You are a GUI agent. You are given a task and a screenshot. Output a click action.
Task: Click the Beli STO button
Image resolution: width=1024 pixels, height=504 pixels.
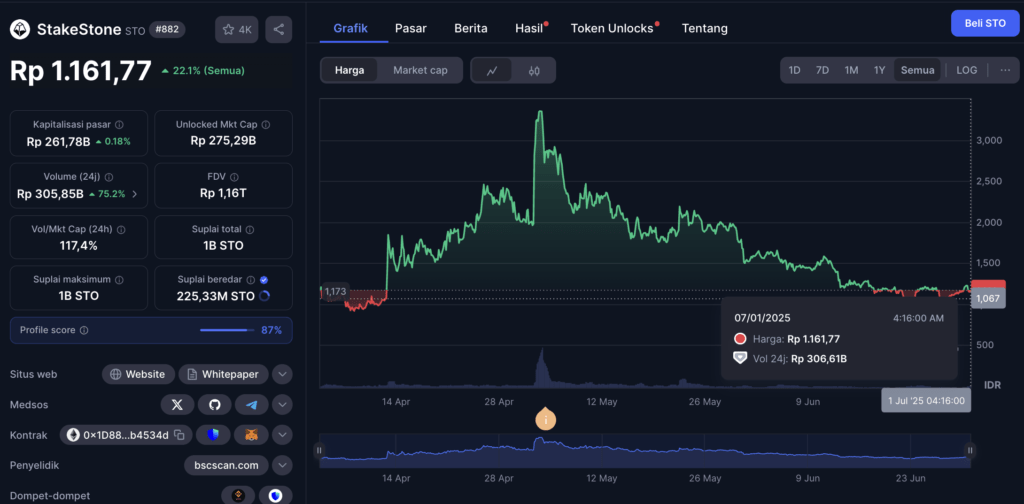pyautogui.click(x=985, y=23)
